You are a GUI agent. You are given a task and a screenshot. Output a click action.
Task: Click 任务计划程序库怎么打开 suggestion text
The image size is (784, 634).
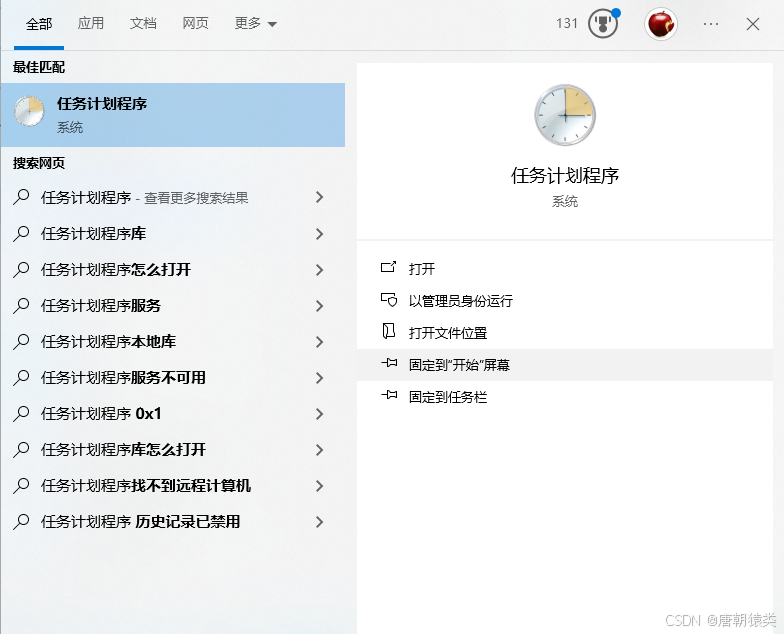pos(124,450)
